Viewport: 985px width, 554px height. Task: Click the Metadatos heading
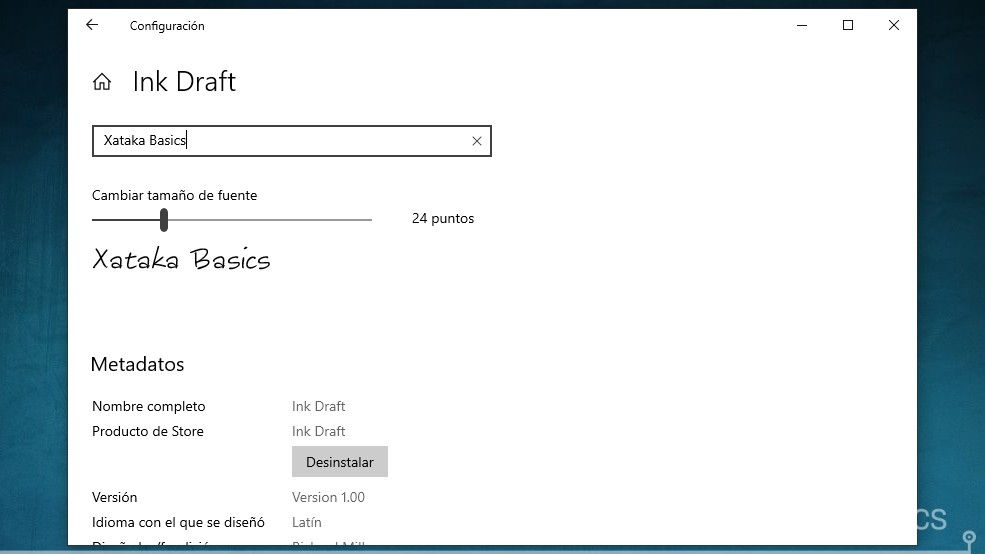click(x=137, y=364)
